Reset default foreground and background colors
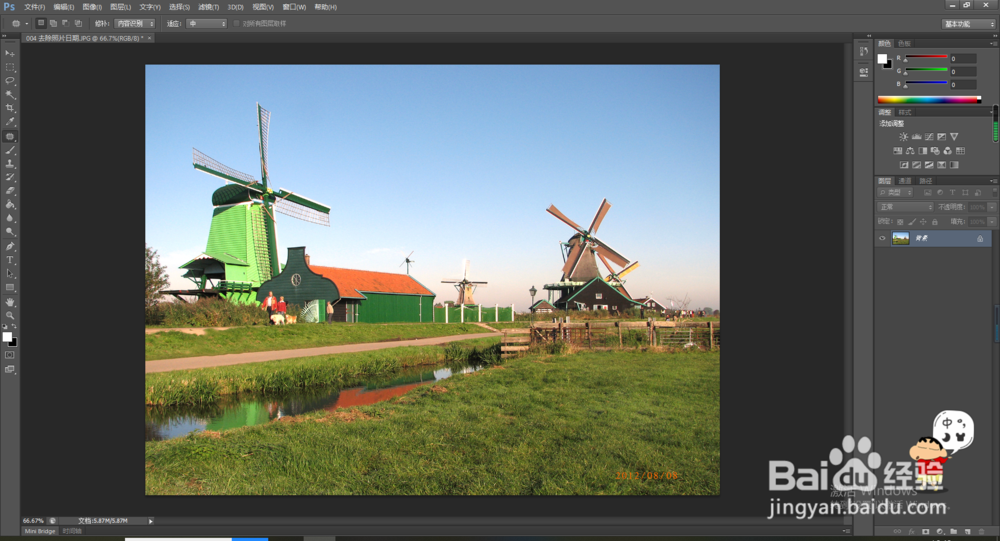This screenshot has width=1000, height=541. point(6,326)
